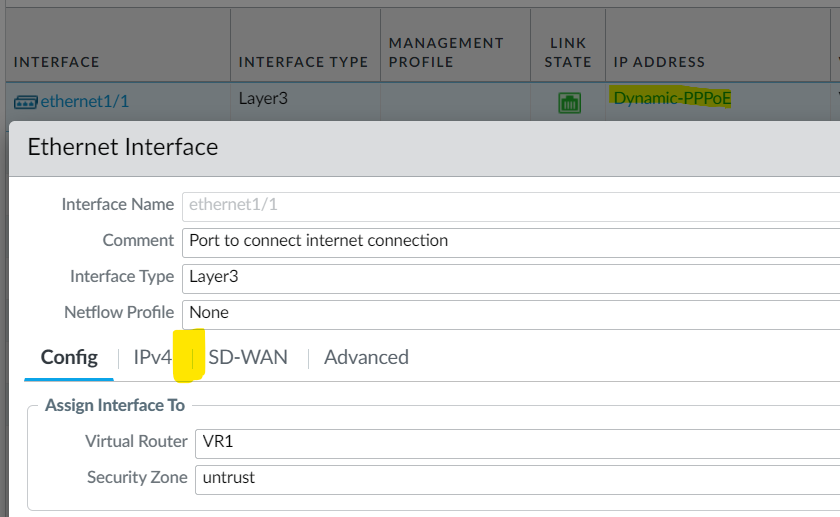Image resolution: width=840 pixels, height=517 pixels.
Task: Click the Link State column header
Action: 568,52
